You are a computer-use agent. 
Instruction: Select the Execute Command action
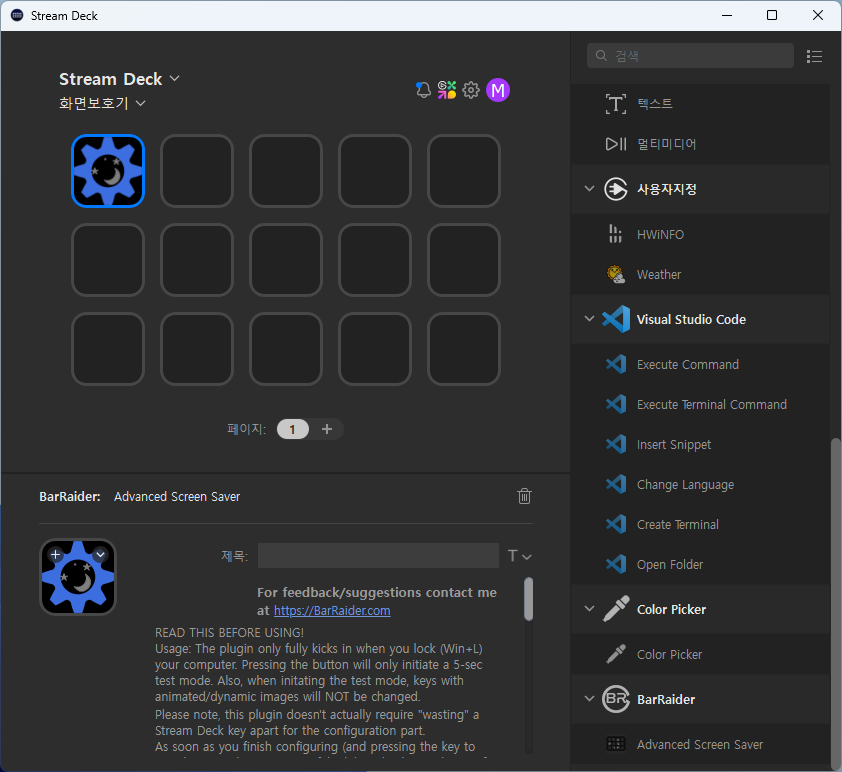pyautogui.click(x=700, y=365)
